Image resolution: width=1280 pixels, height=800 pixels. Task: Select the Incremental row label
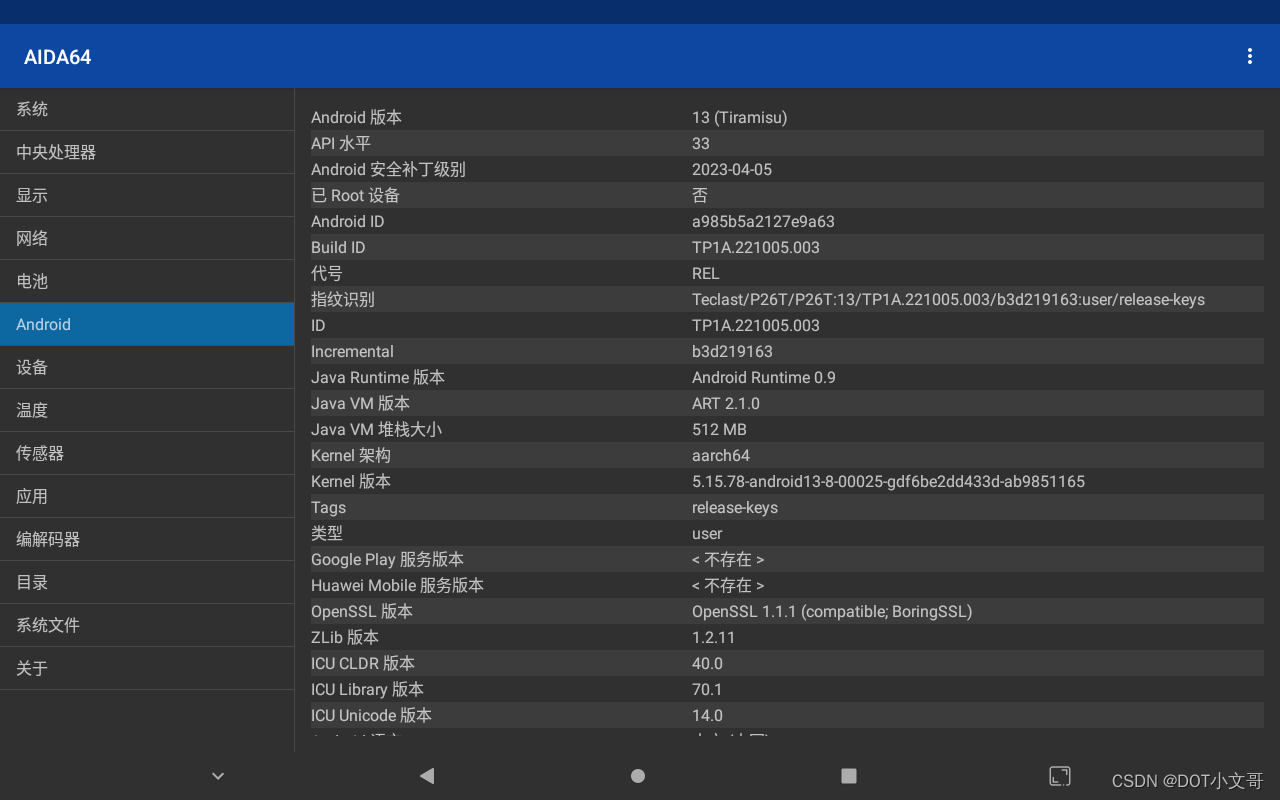click(x=352, y=351)
